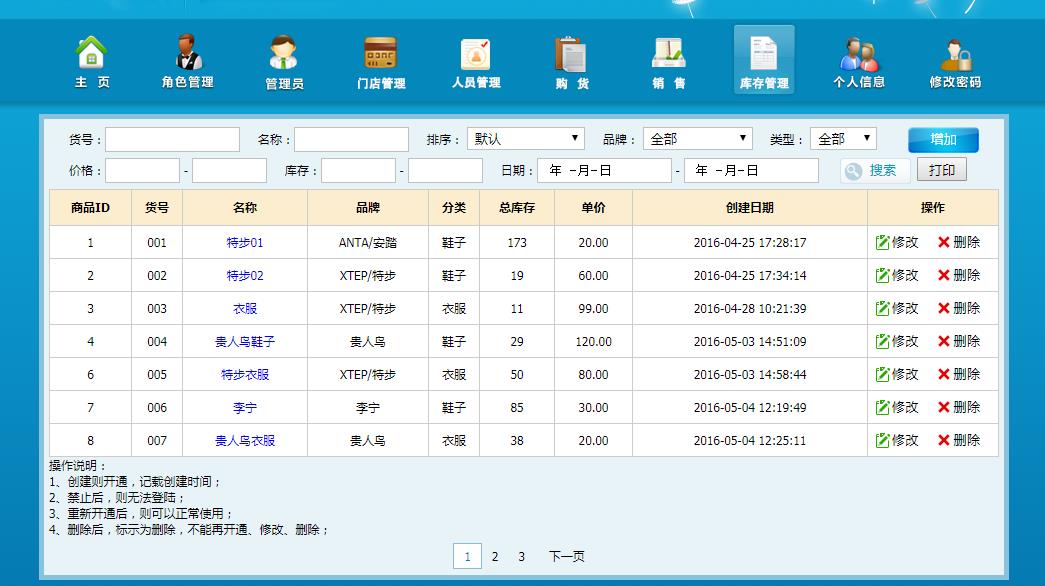
Task: Go to page 2 of results
Action: (494, 557)
